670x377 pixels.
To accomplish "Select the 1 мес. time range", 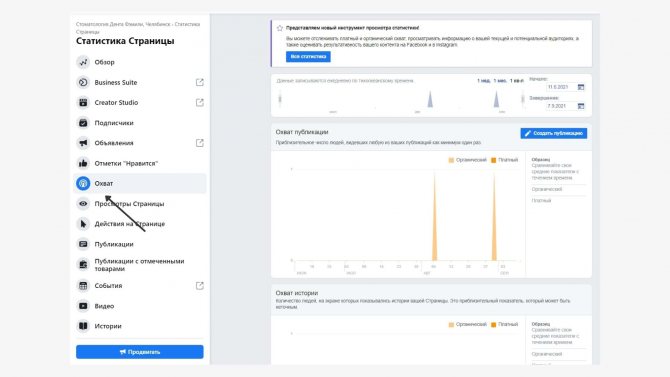I will pyautogui.click(x=500, y=80).
